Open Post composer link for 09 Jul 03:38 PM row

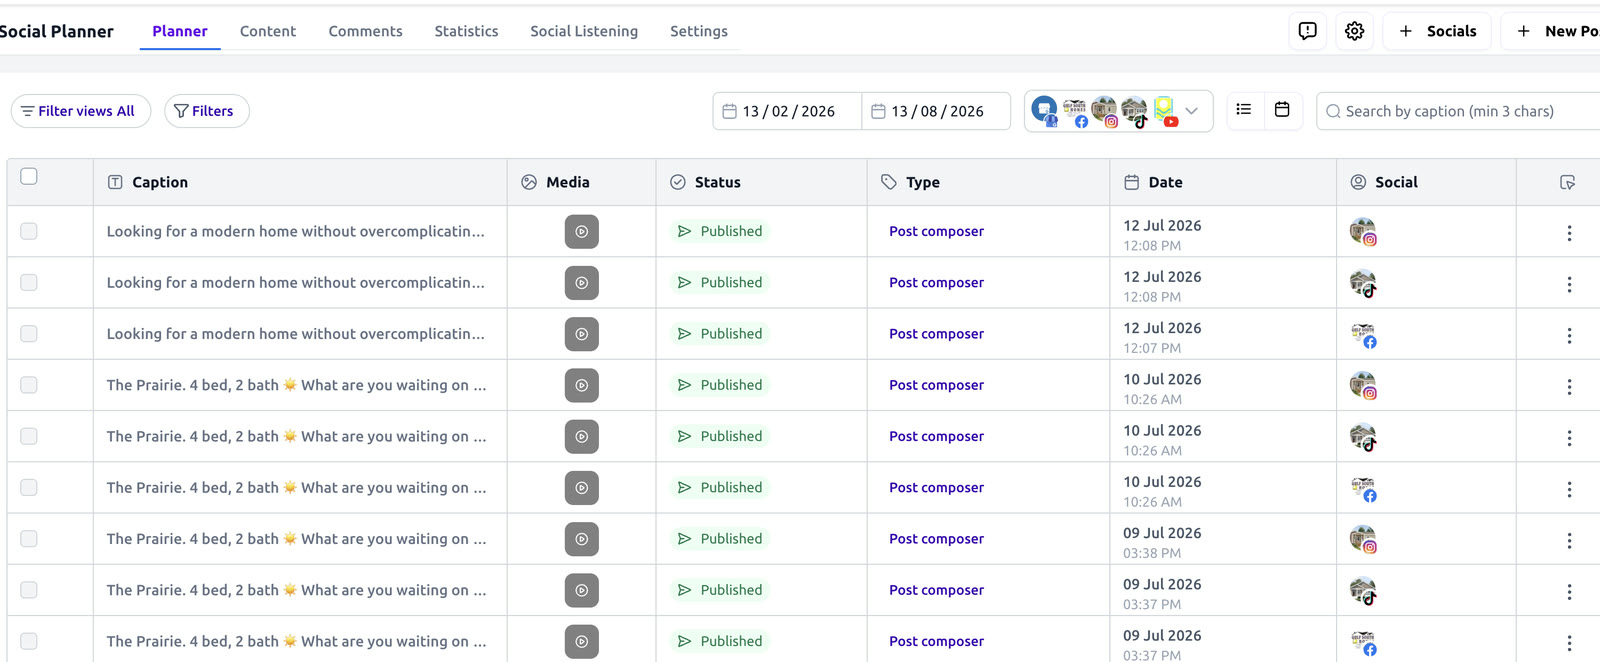pos(936,539)
